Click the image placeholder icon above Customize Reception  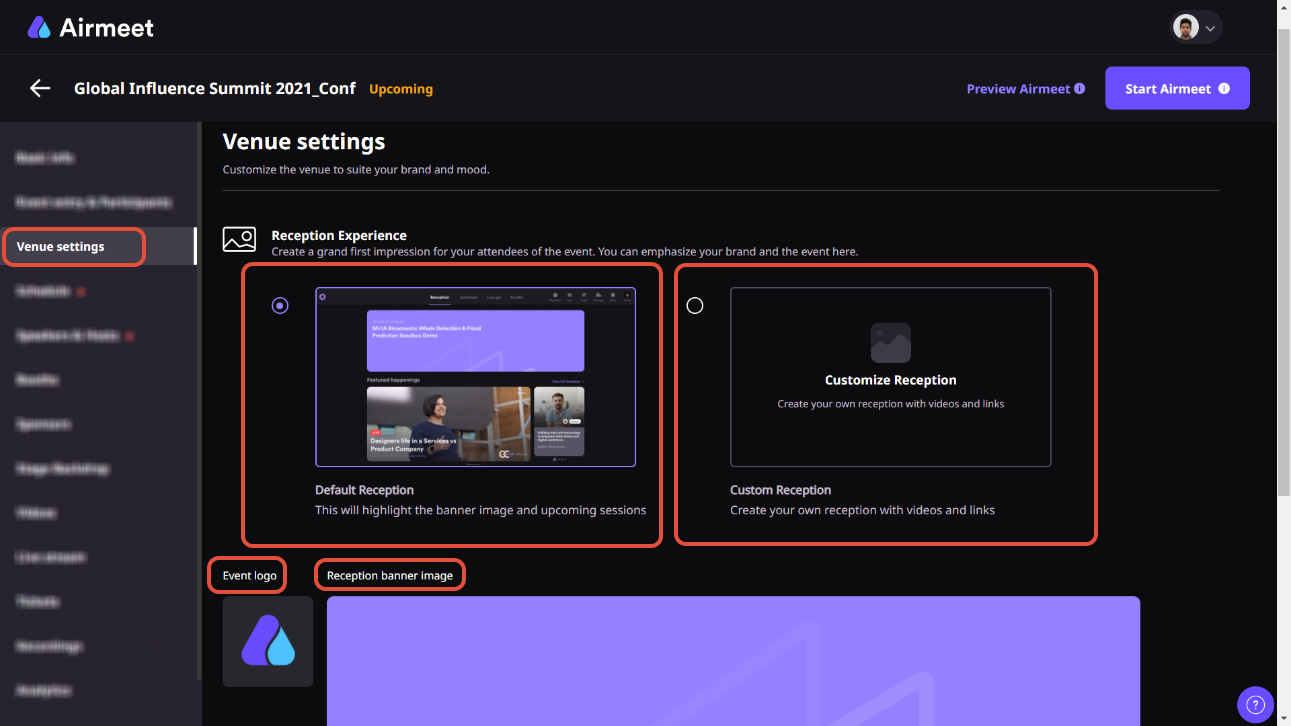coord(890,342)
